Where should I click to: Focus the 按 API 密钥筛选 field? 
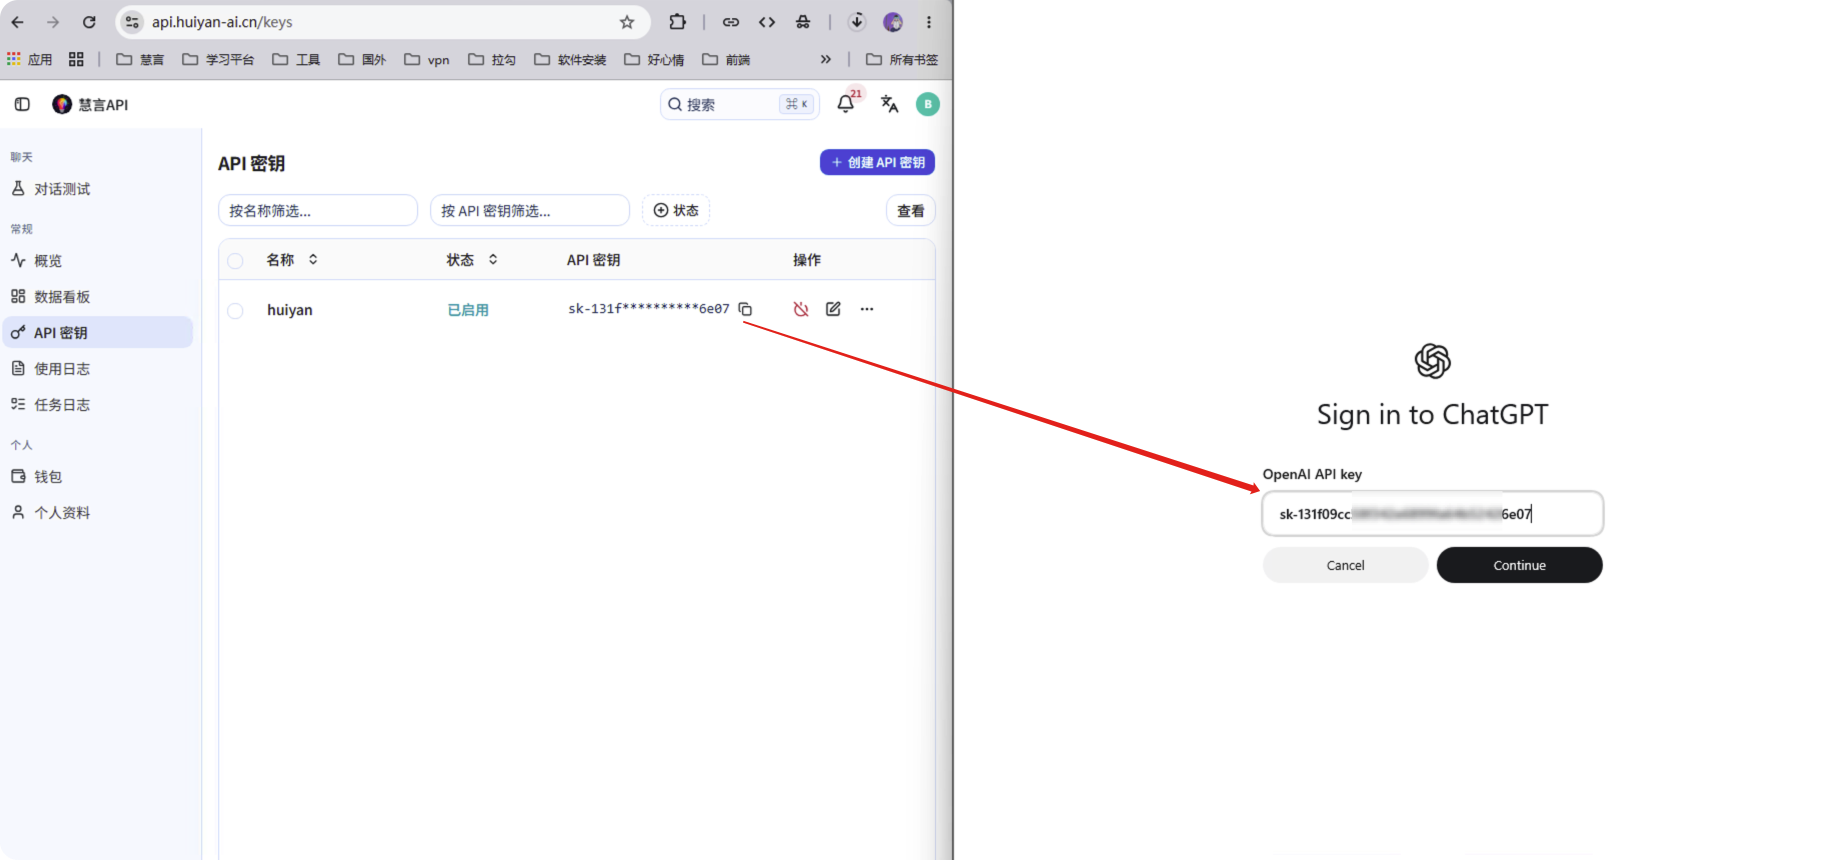click(x=530, y=210)
